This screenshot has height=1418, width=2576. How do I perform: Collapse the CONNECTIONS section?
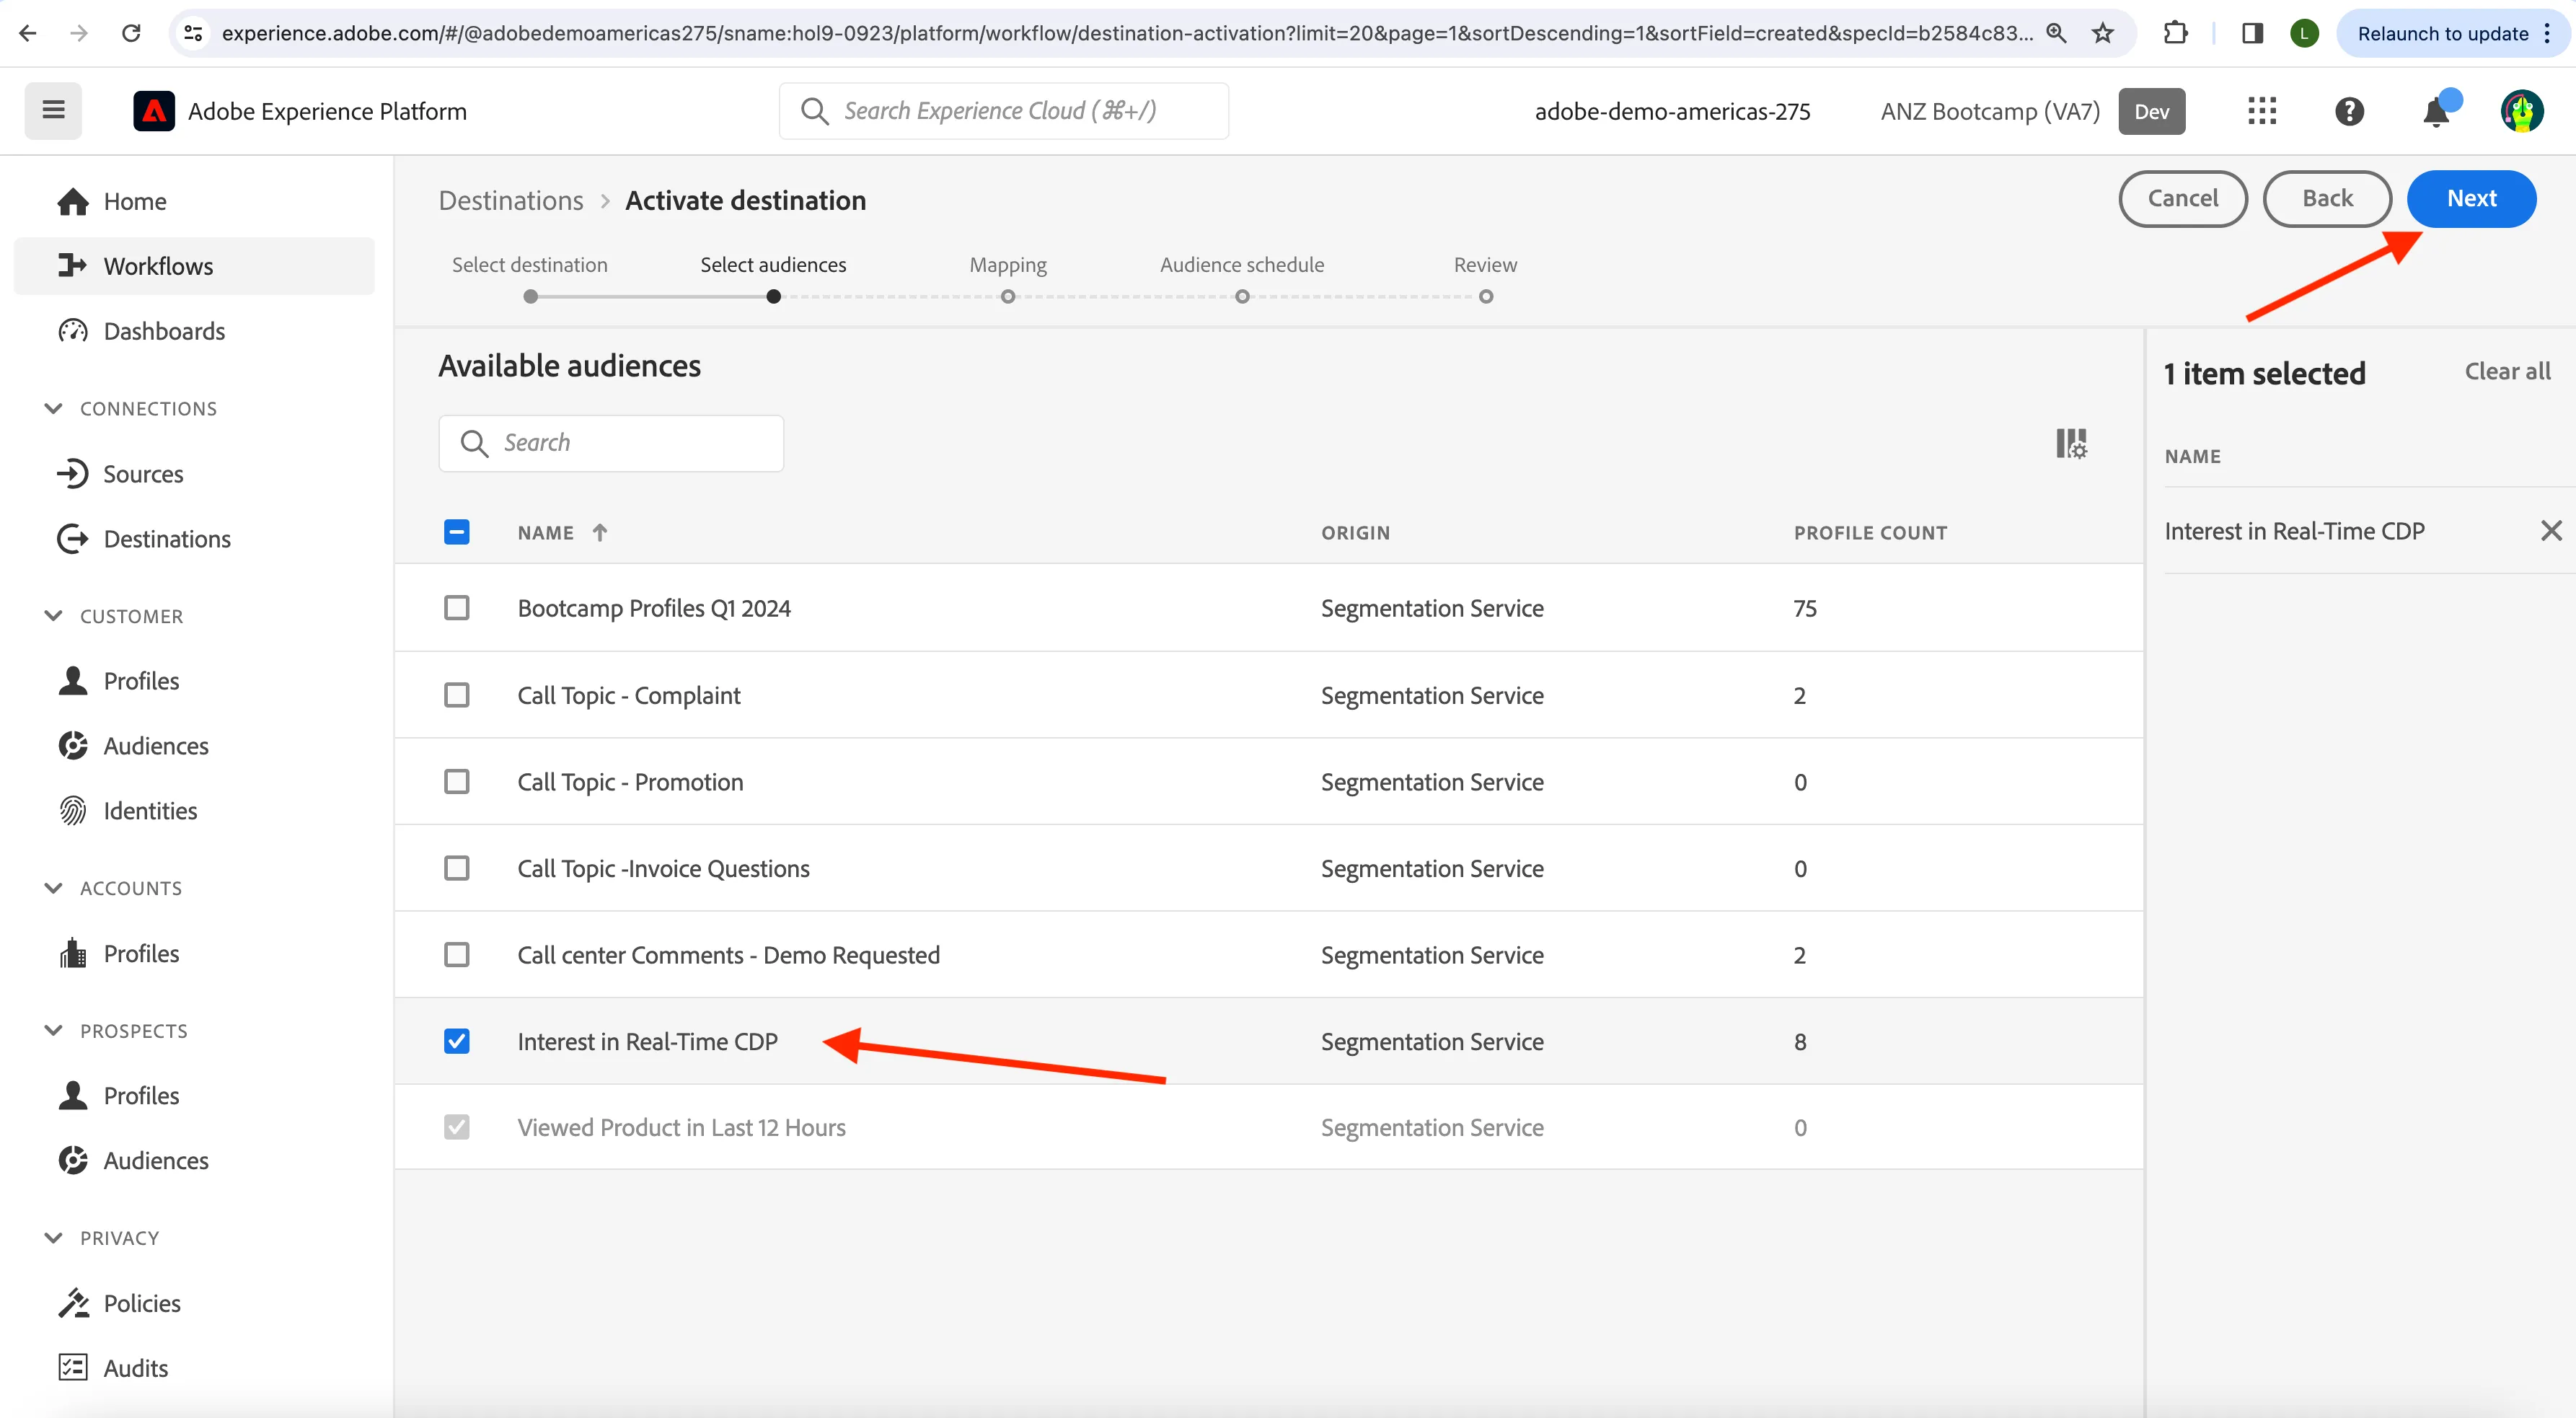point(54,408)
